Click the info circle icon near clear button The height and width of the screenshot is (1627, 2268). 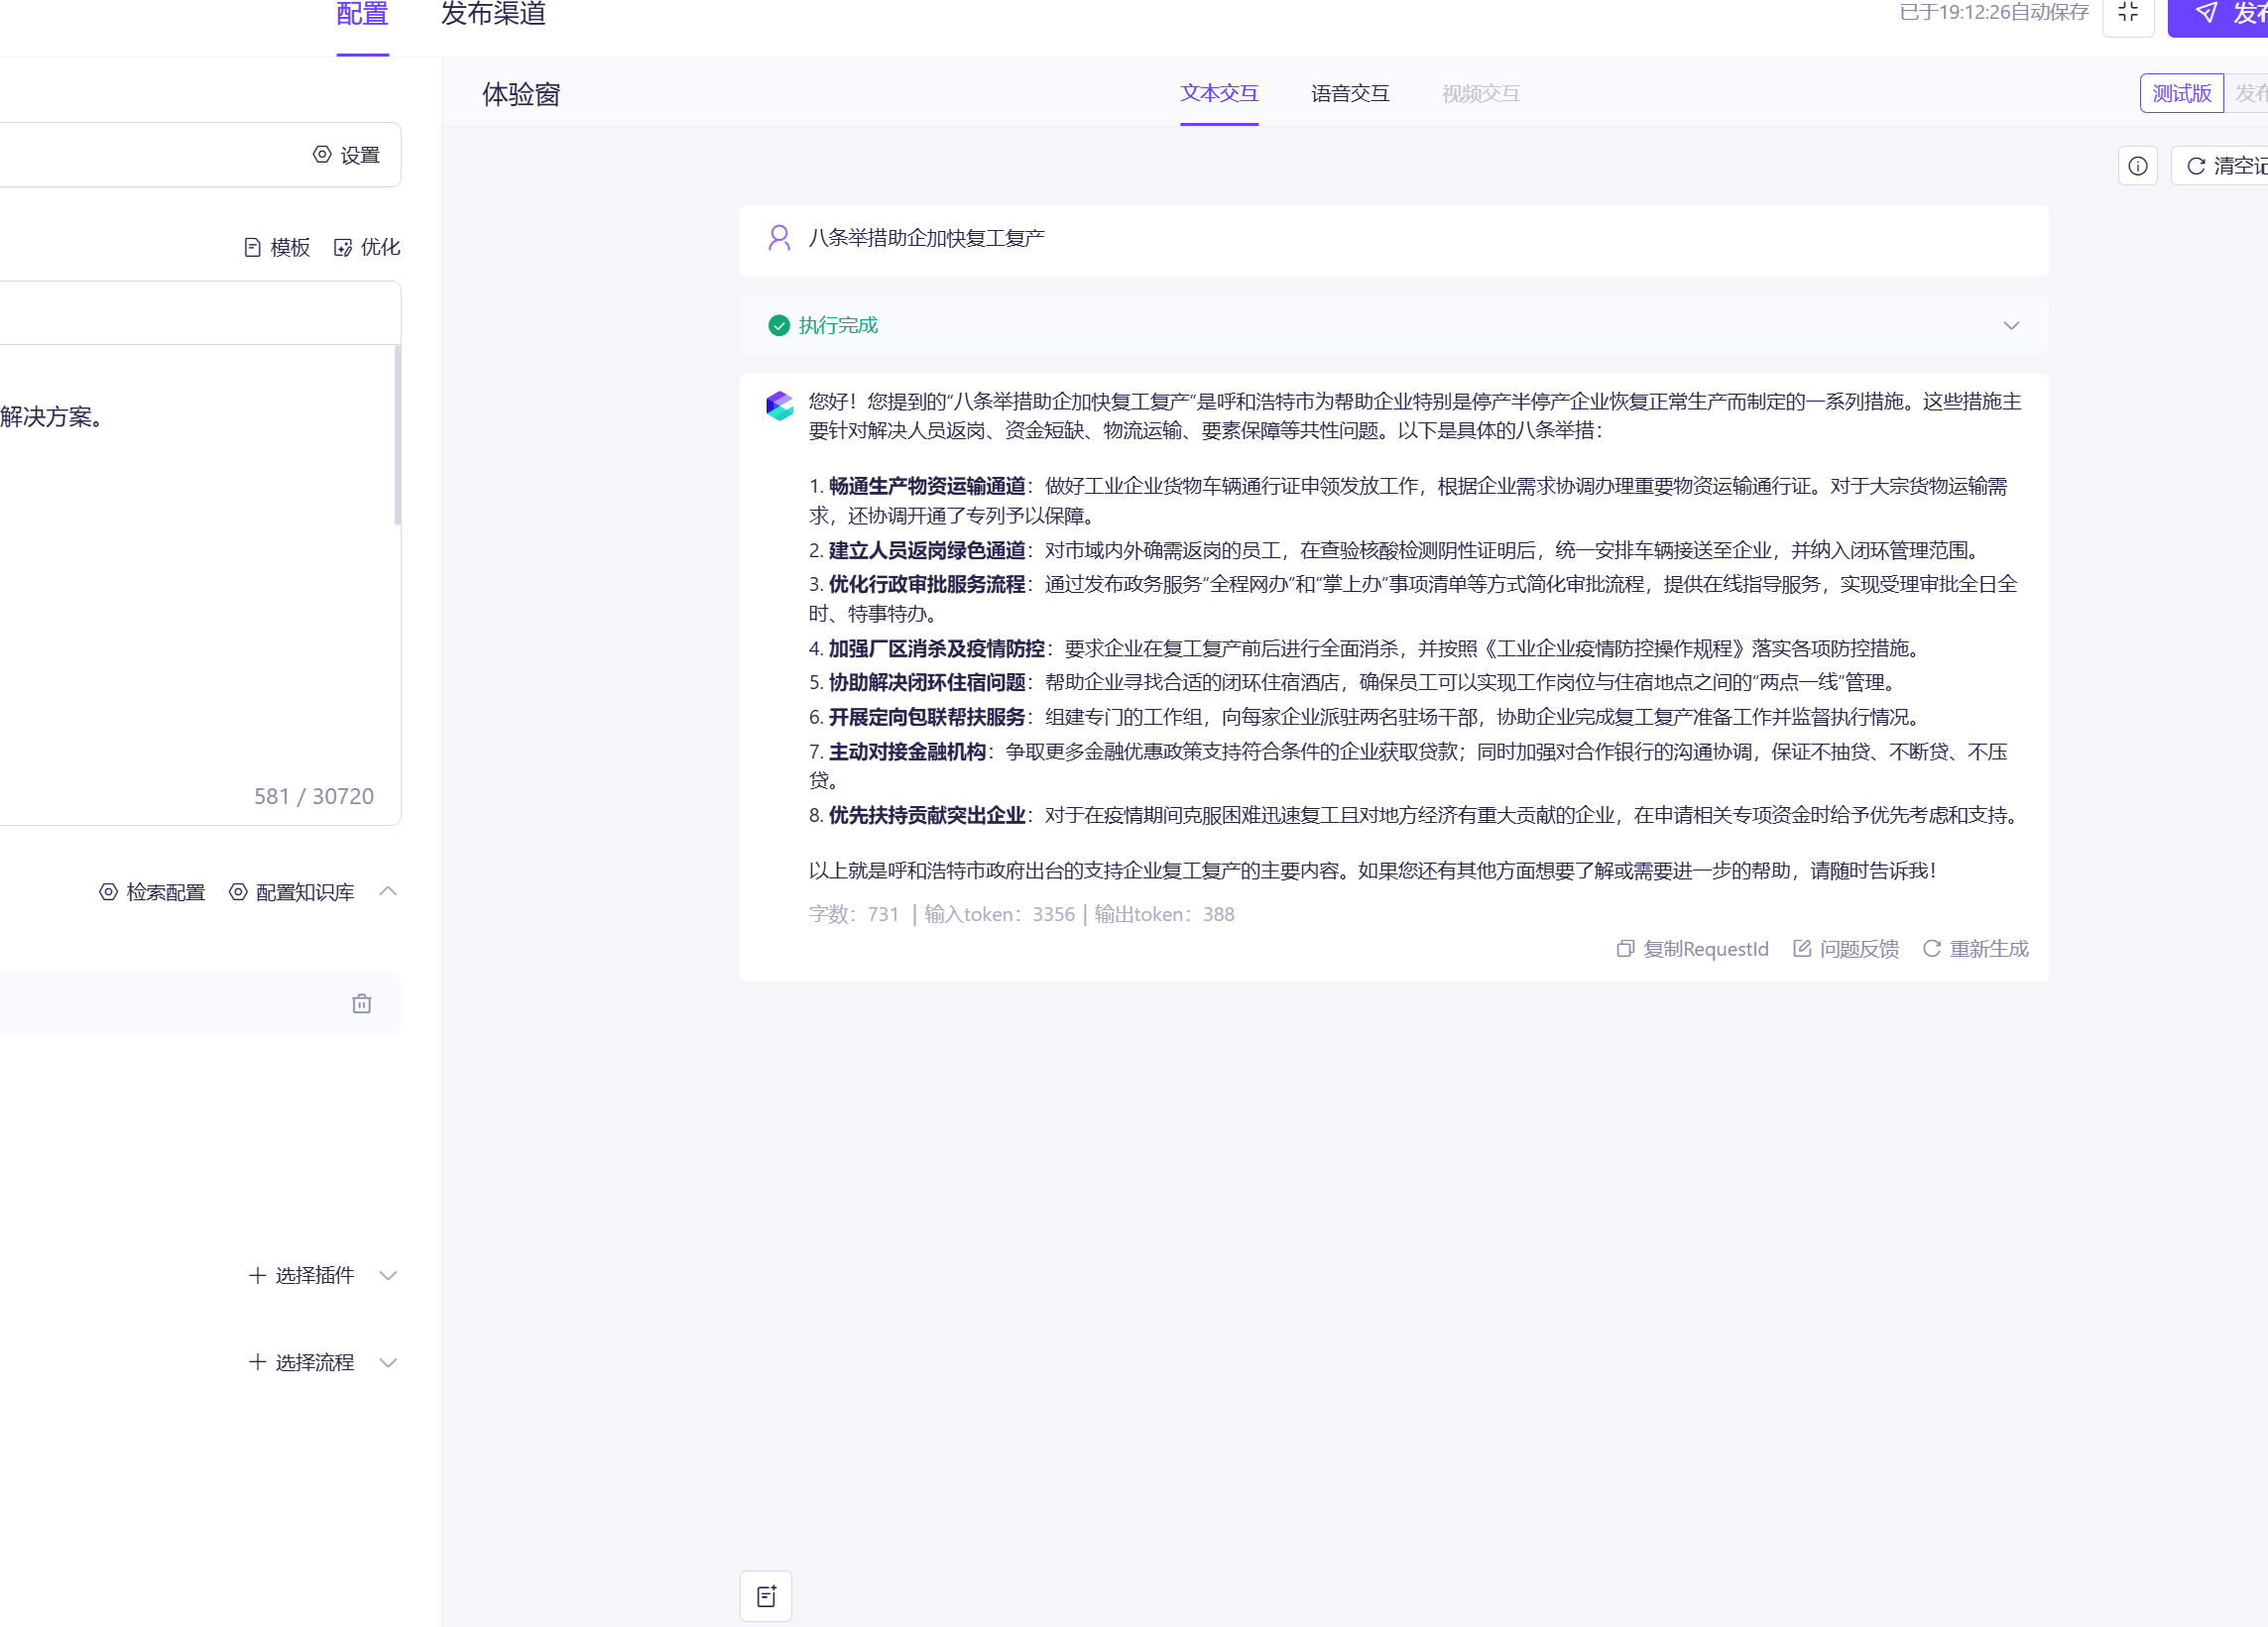(x=2137, y=166)
